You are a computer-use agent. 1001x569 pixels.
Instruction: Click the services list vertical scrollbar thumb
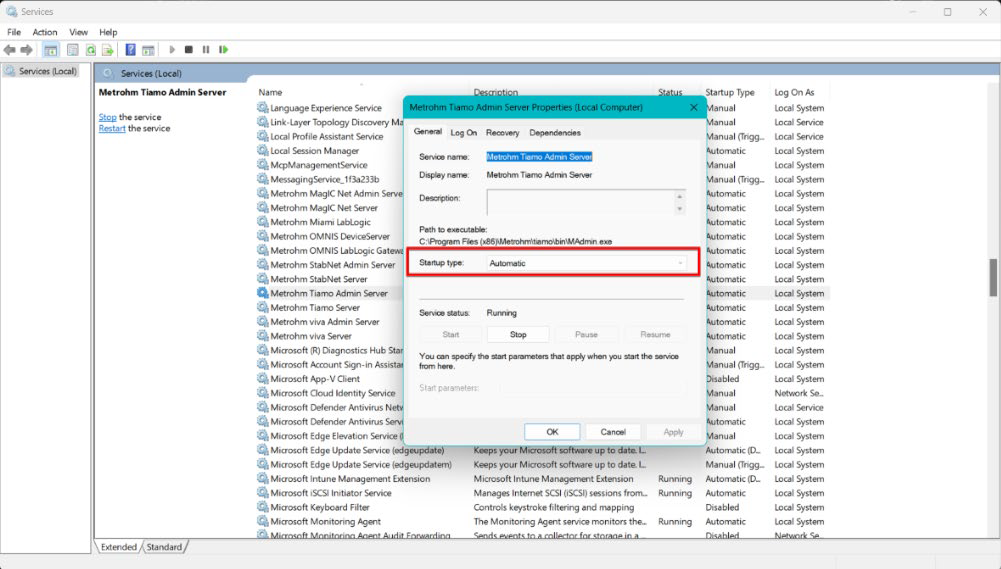tap(993, 278)
